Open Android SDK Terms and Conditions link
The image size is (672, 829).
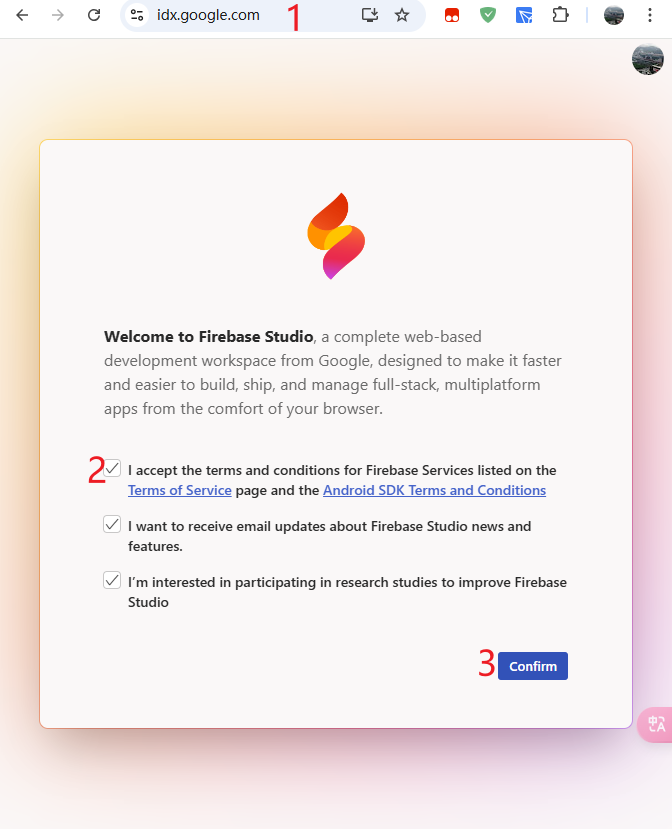[434, 491]
